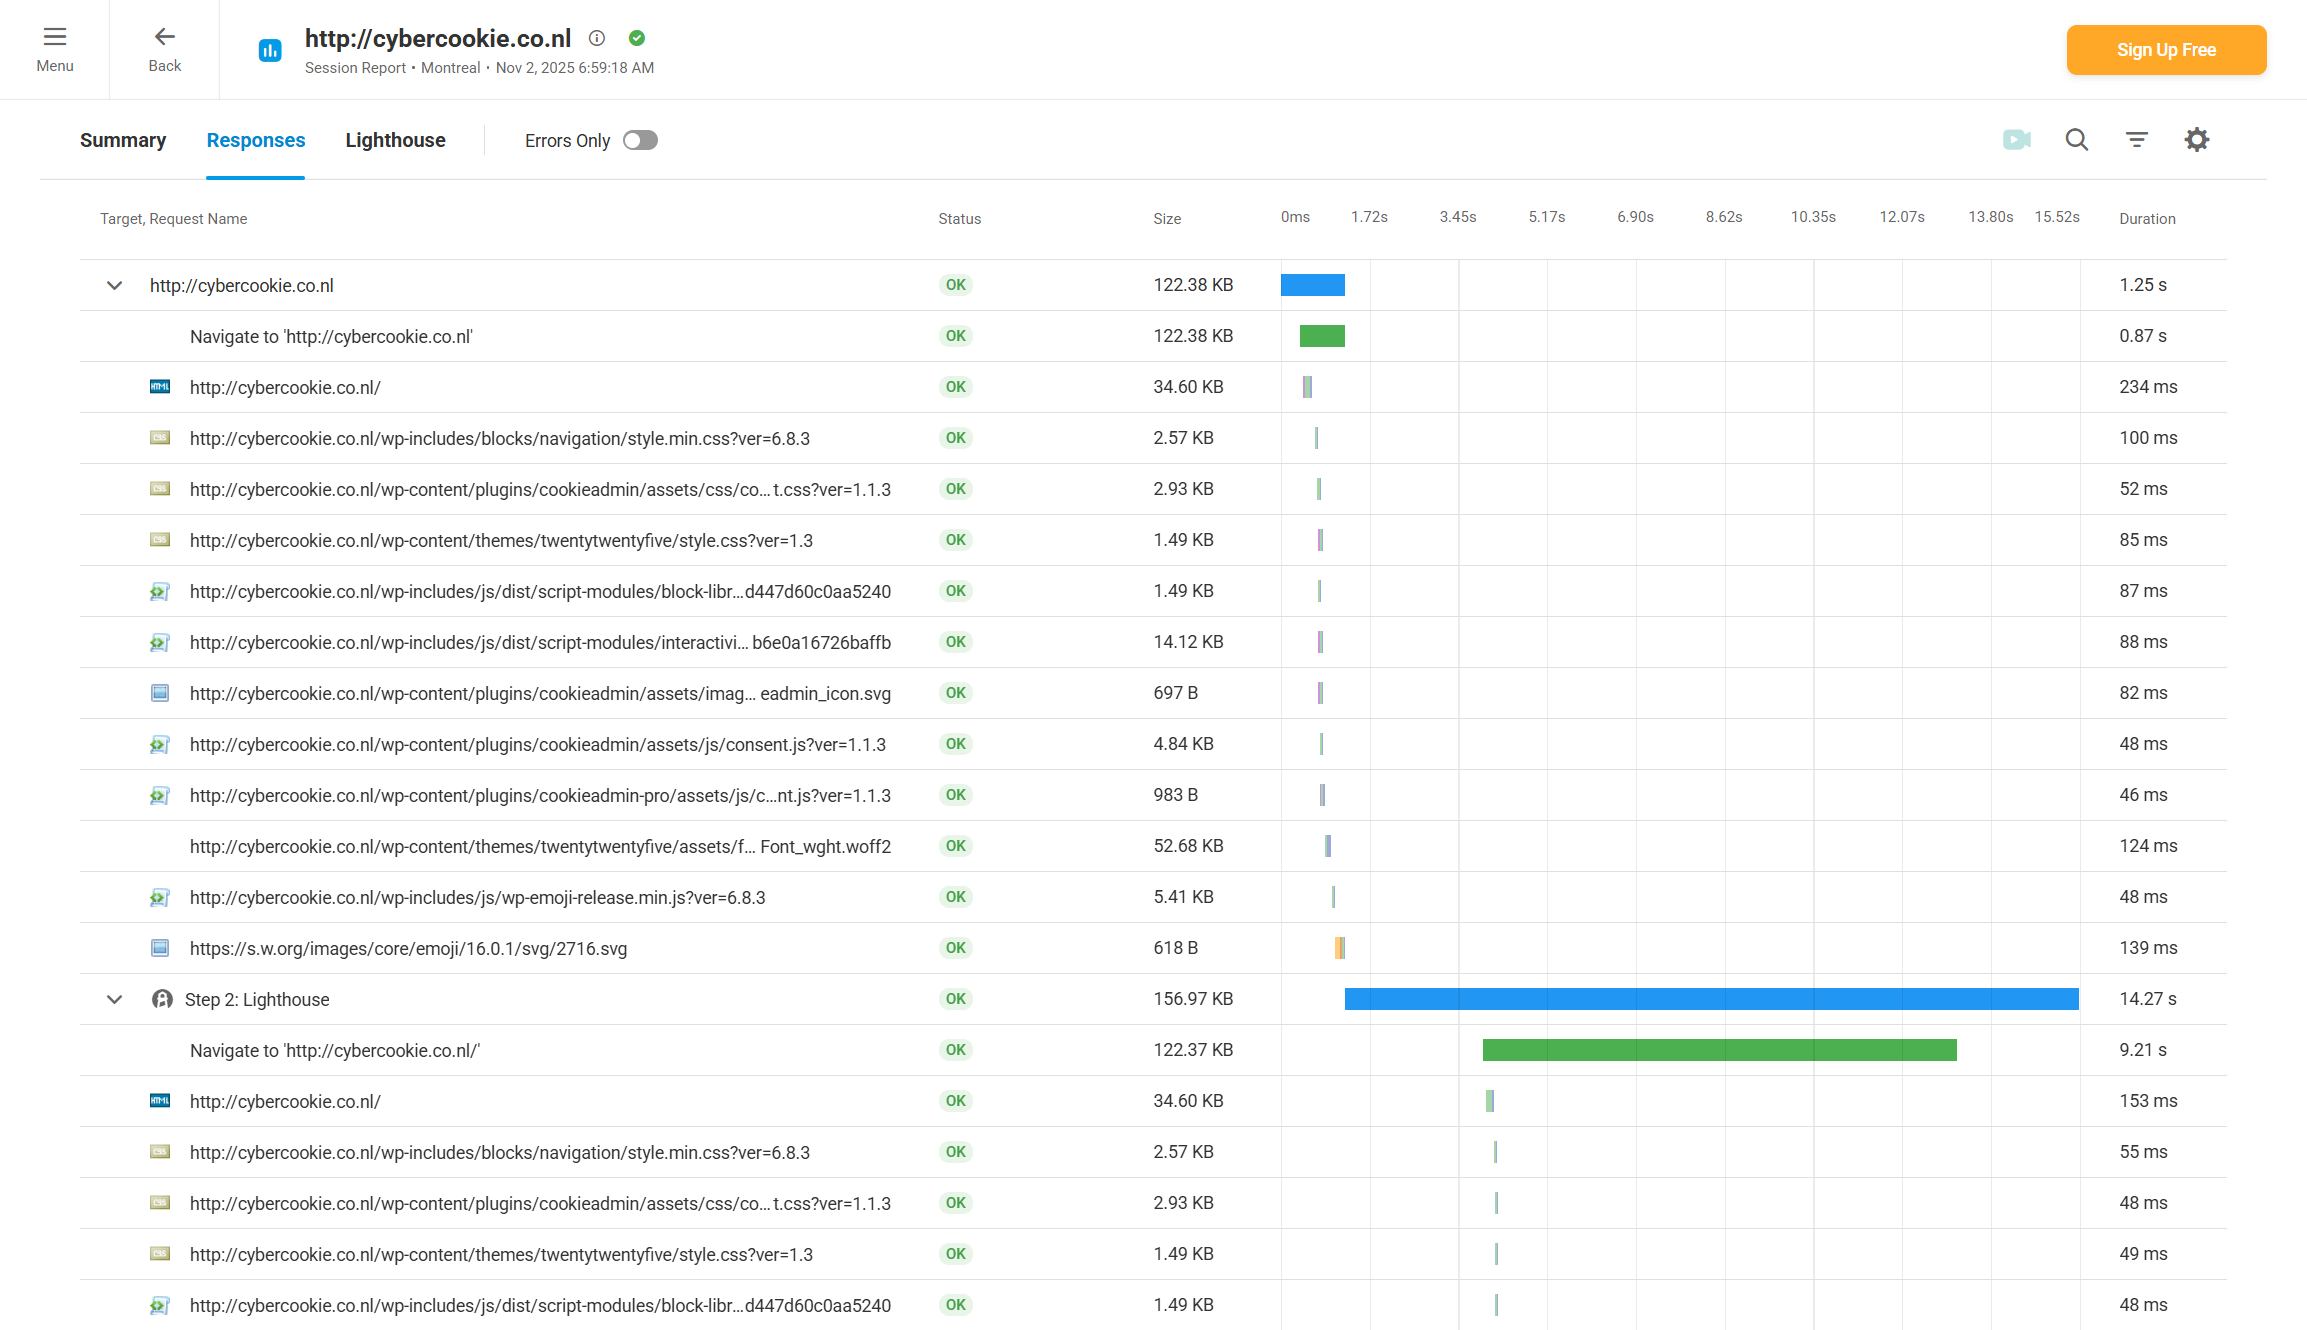Open the settings gear icon
Screen dimensions: 2307x1330
2197,140
